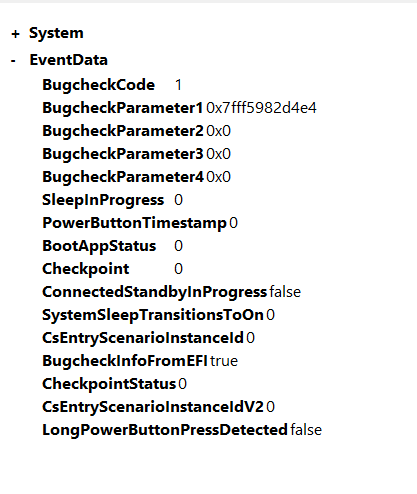Viewport: 417px width, 494px height.
Task: Select the SleepInProgress entry
Action: click(113, 200)
